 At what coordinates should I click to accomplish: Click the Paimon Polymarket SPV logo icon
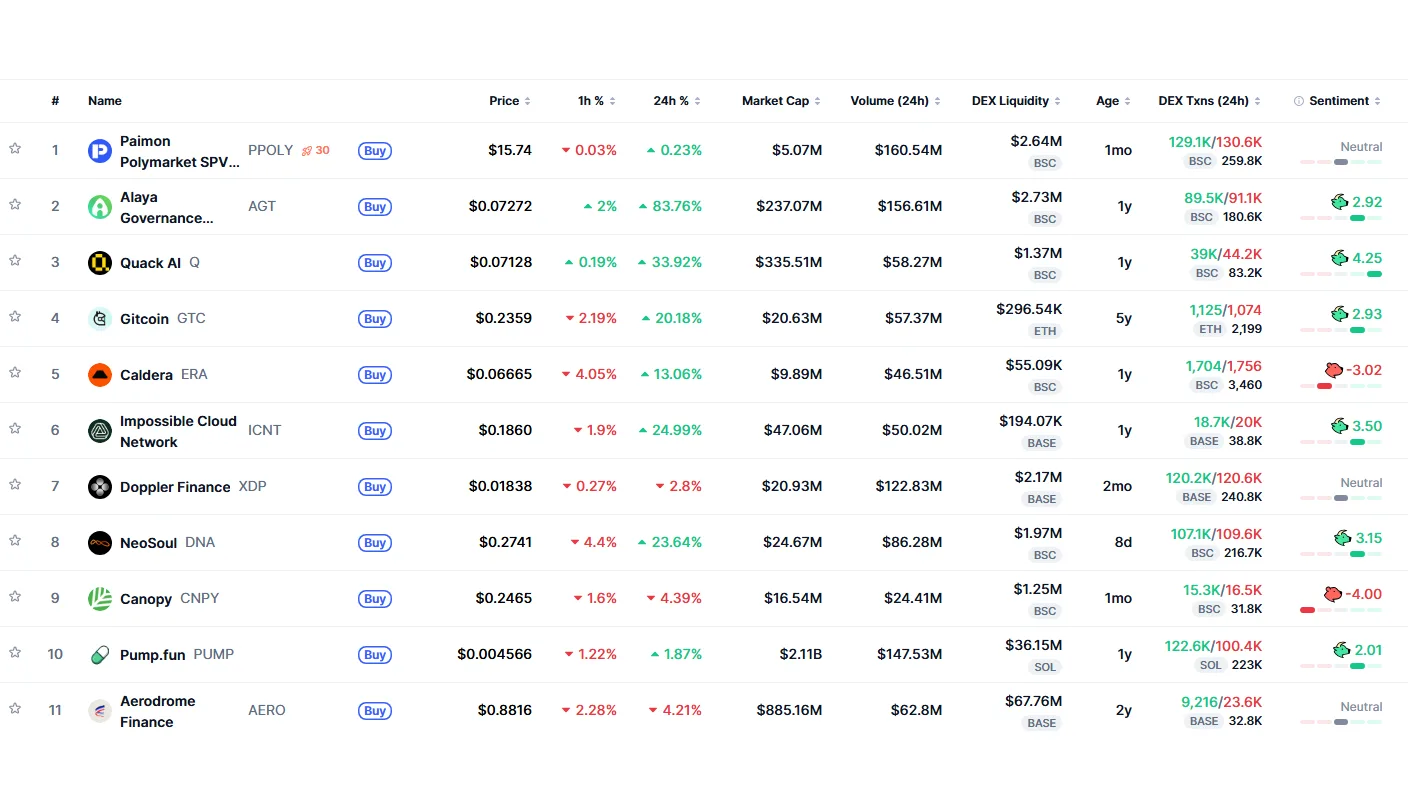pyautogui.click(x=99, y=151)
